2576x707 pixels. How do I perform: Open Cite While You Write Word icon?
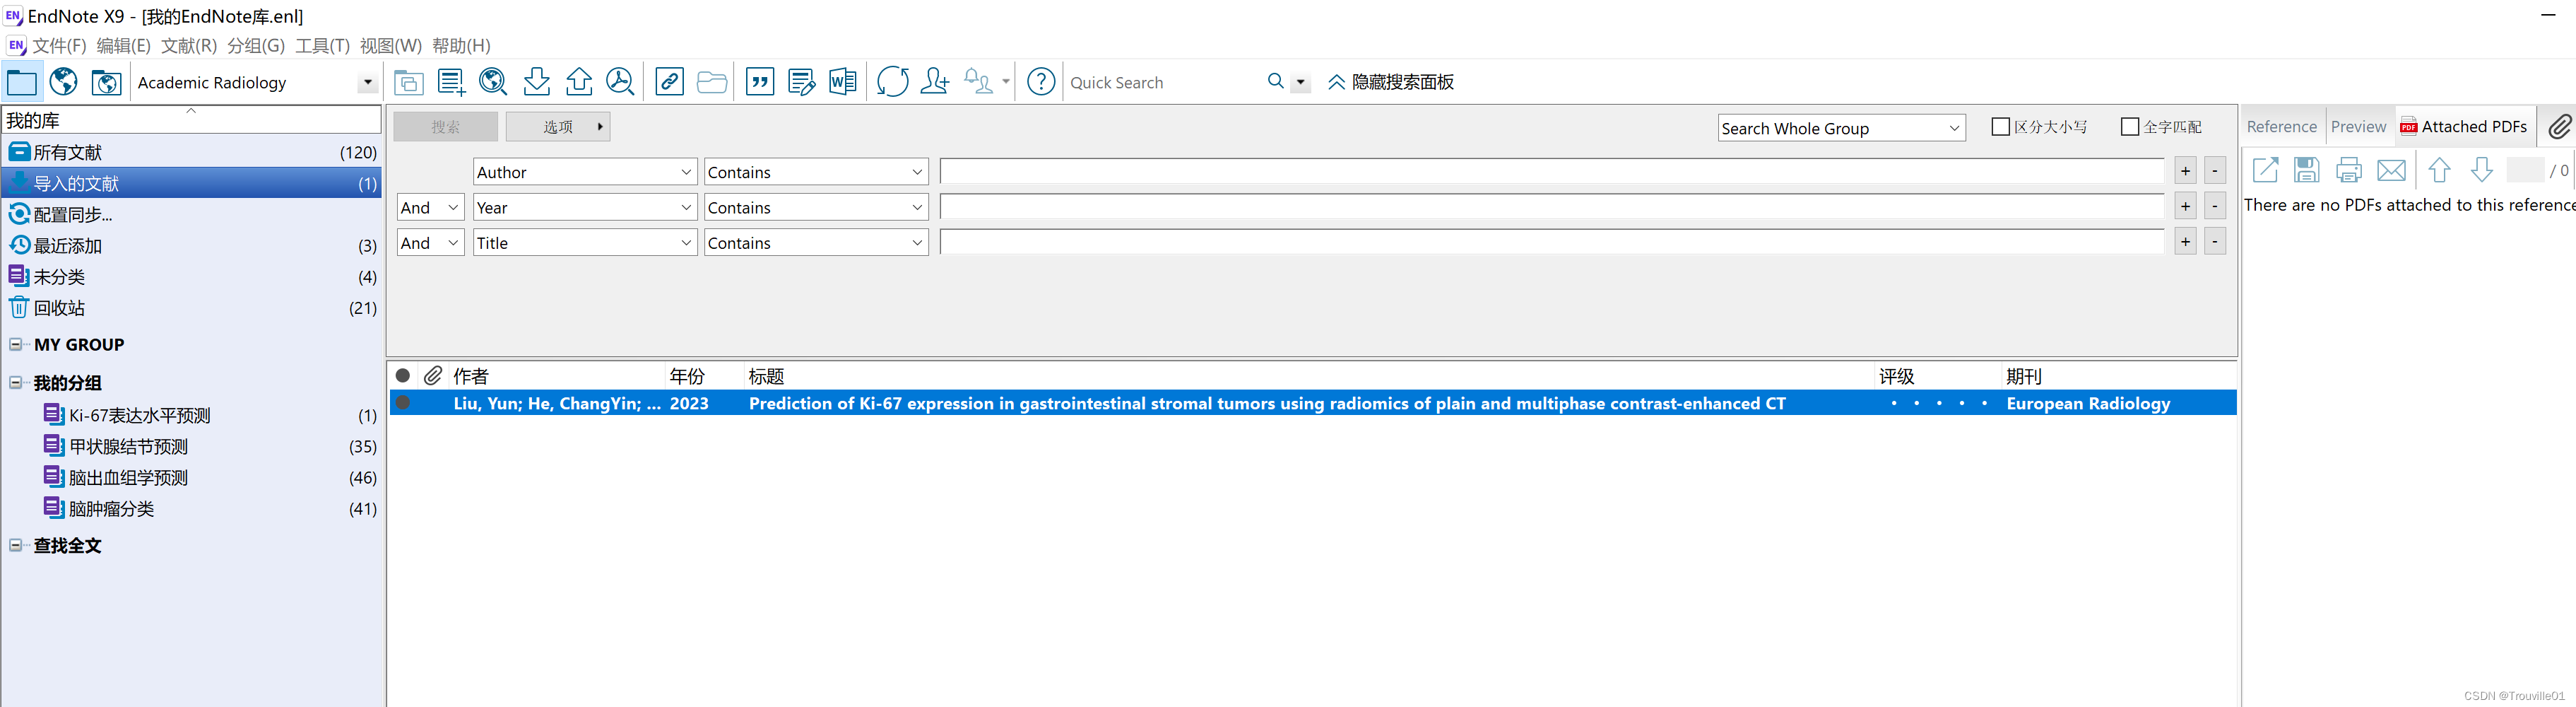(843, 82)
